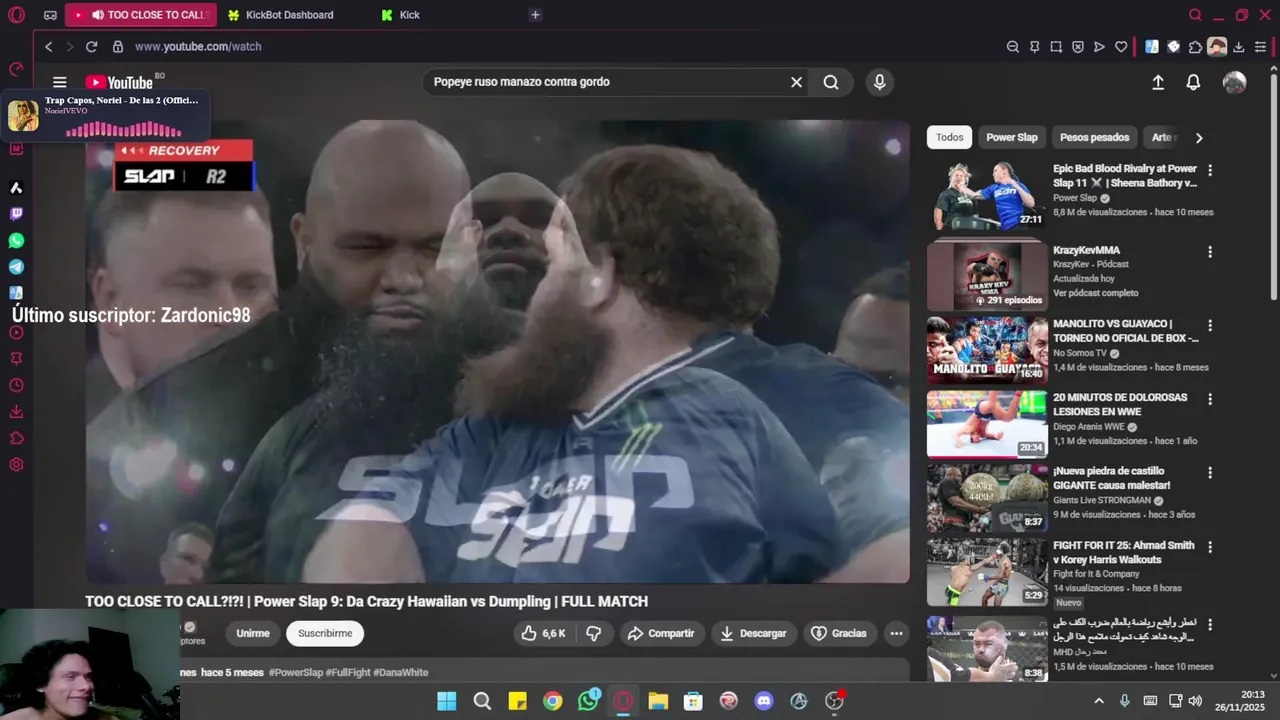1280x720 pixels.
Task: Clear the YouTube search box with X
Action: (796, 82)
